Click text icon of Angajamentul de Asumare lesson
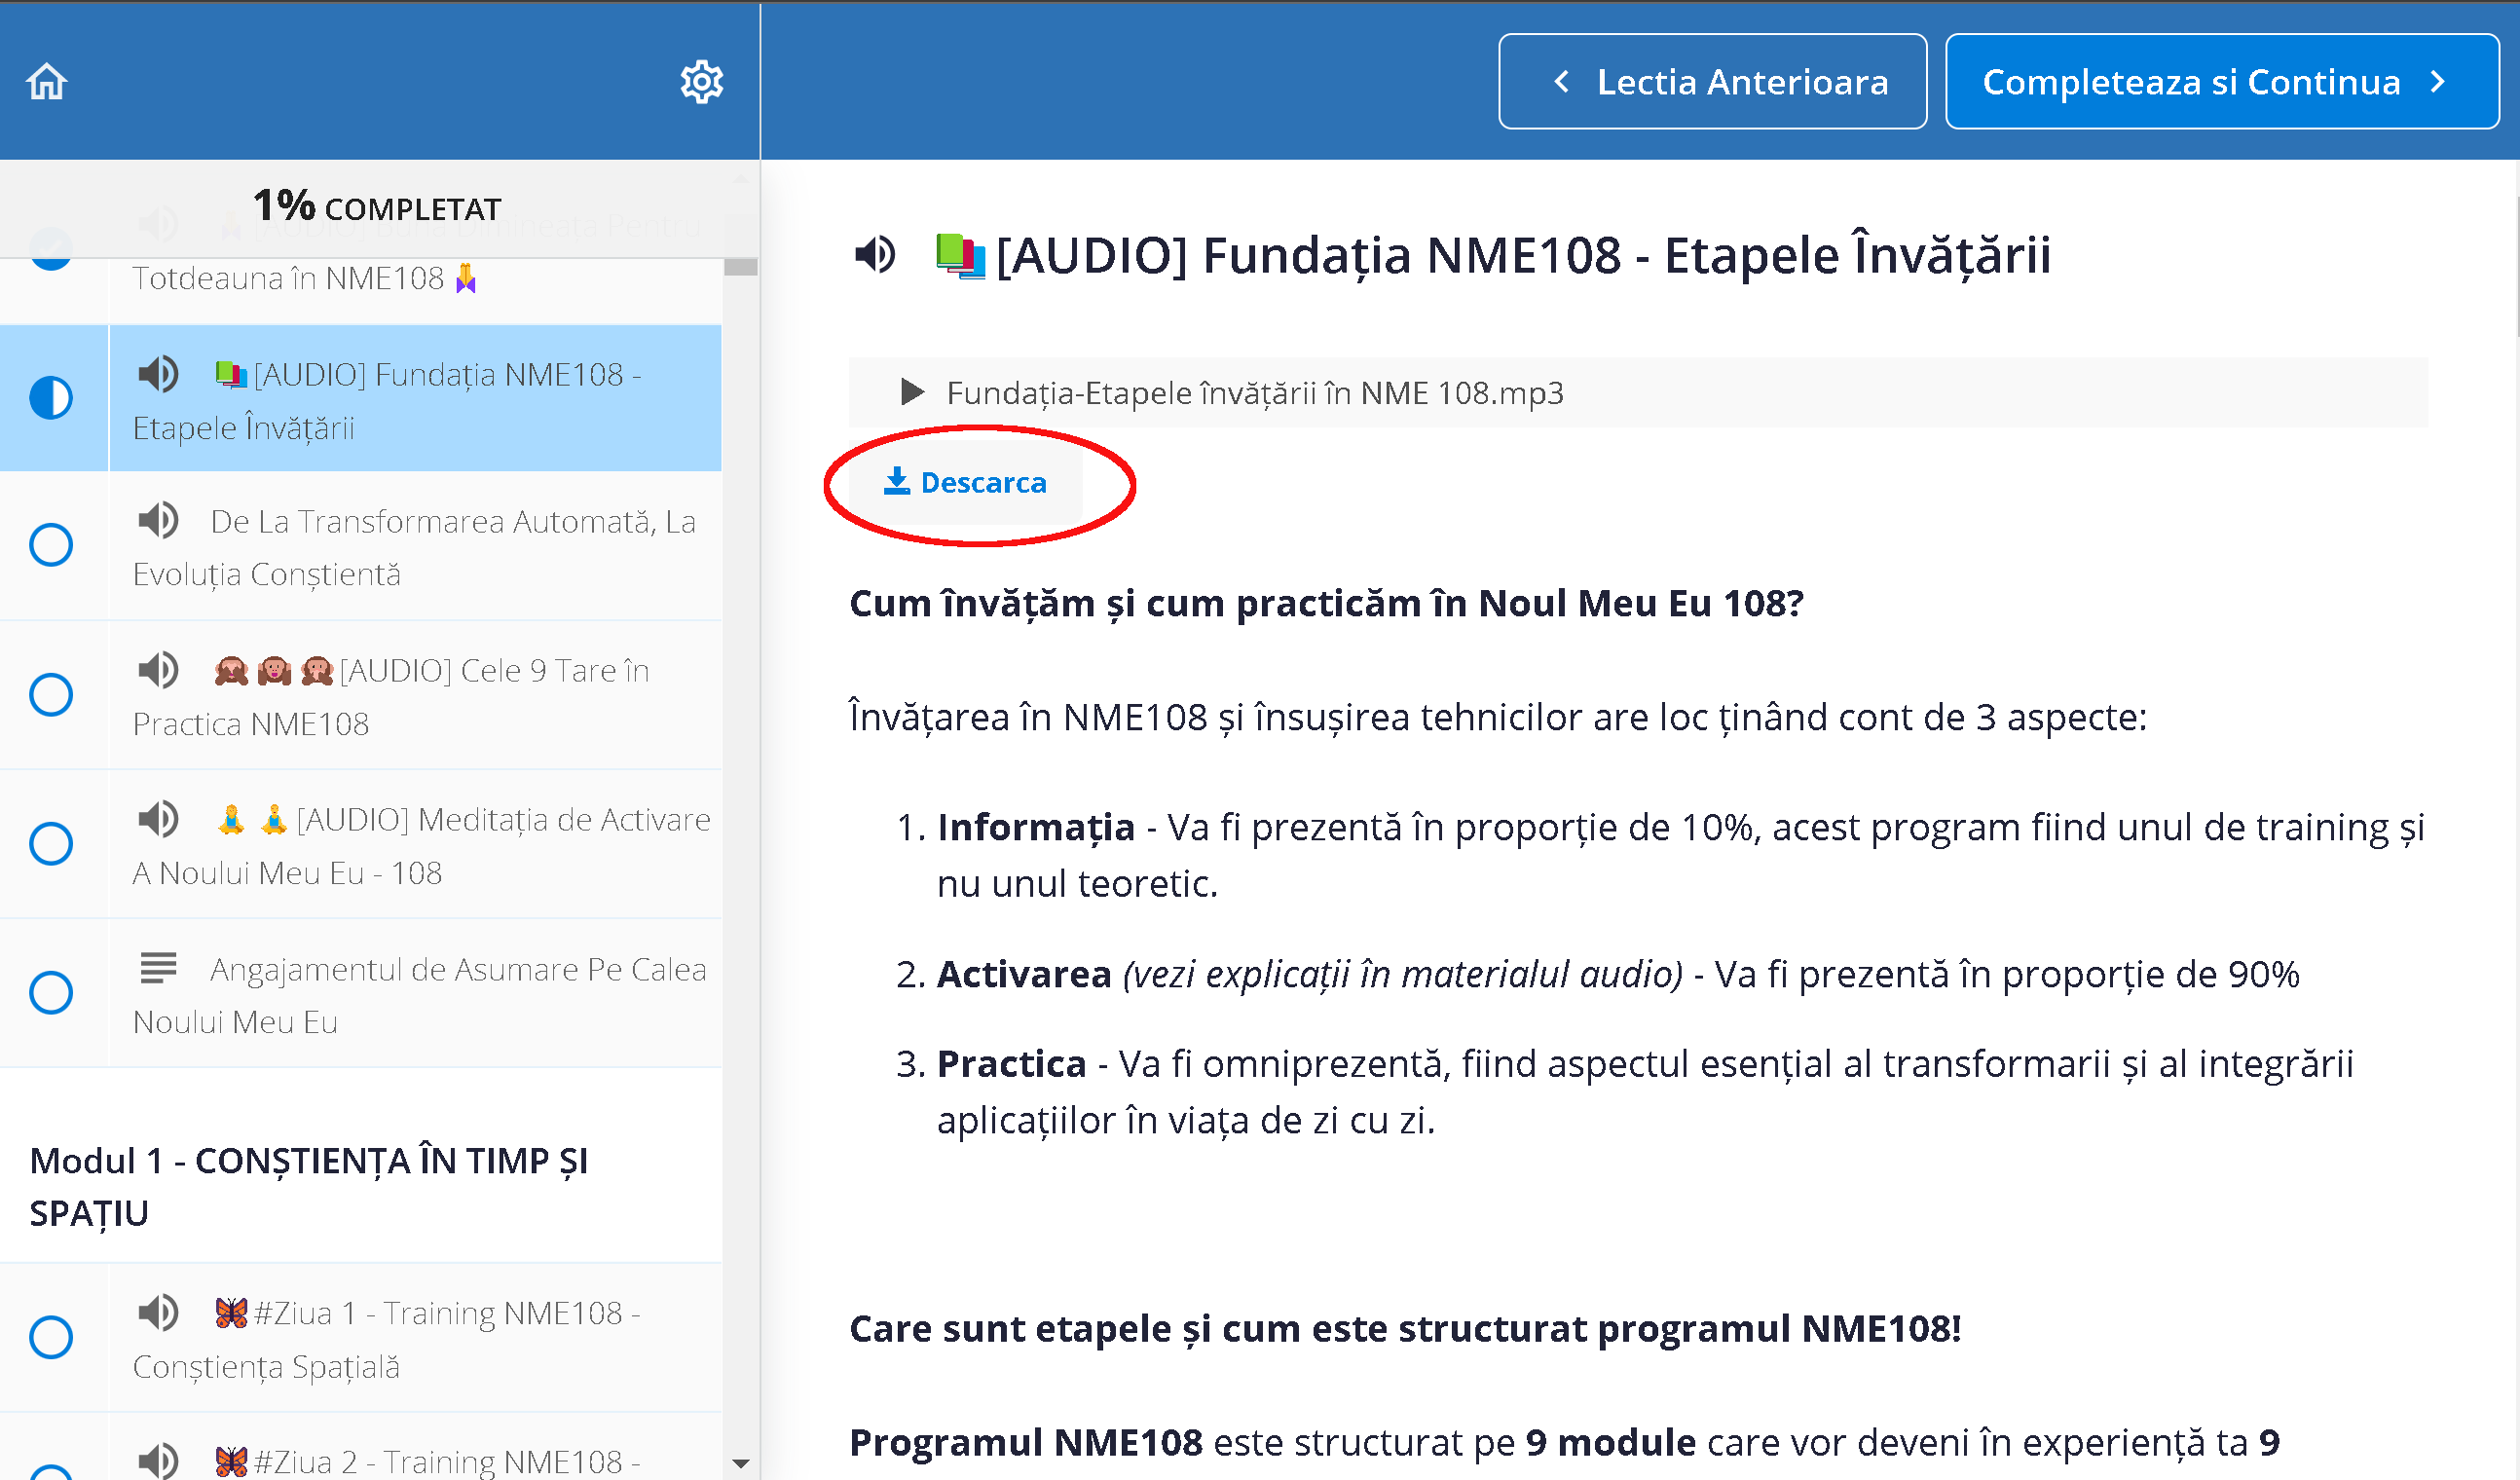The image size is (2520, 1480). click(158, 967)
